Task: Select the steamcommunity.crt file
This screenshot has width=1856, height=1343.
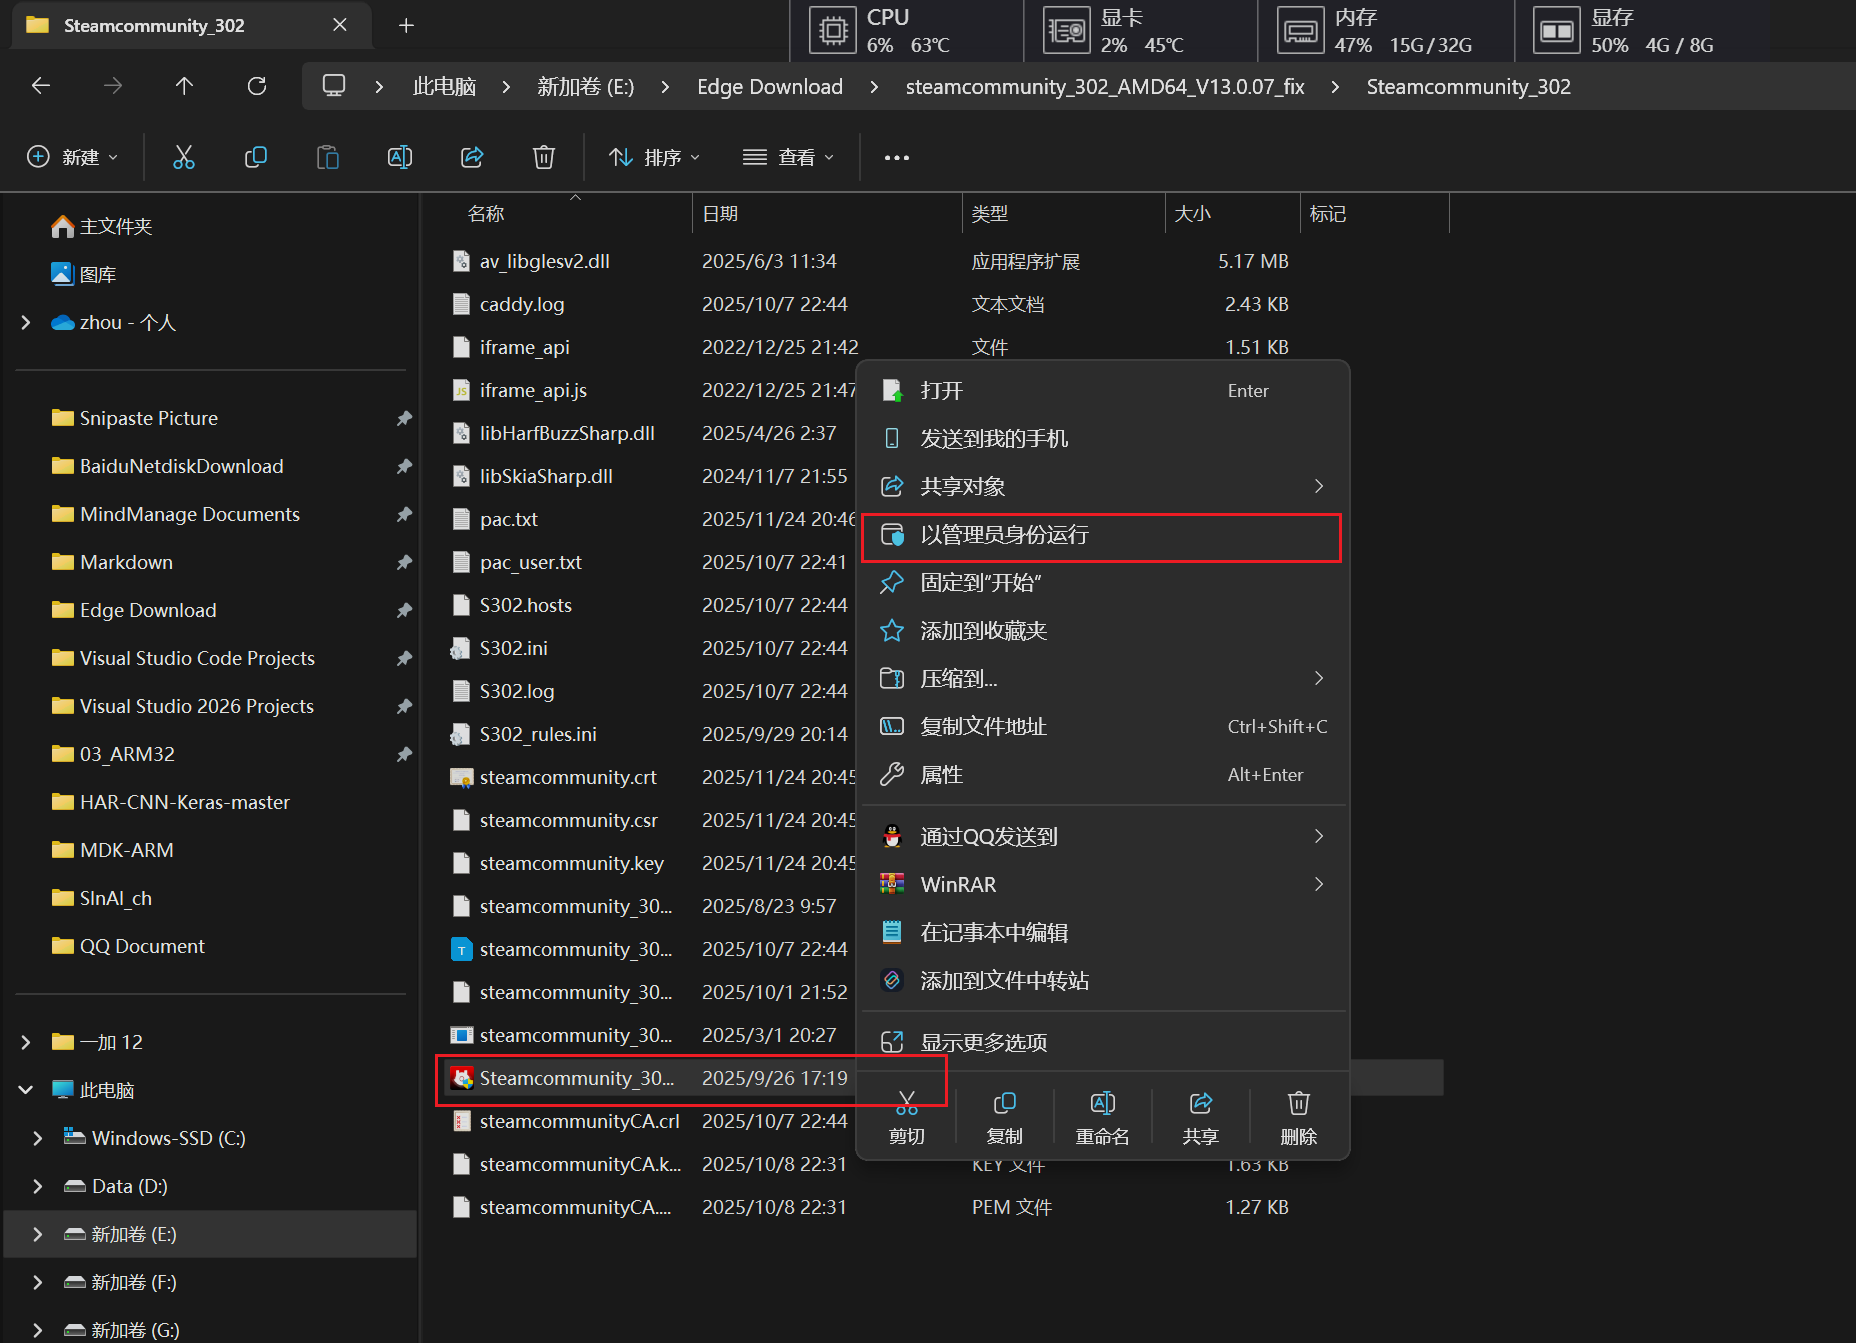Action: tap(568, 777)
